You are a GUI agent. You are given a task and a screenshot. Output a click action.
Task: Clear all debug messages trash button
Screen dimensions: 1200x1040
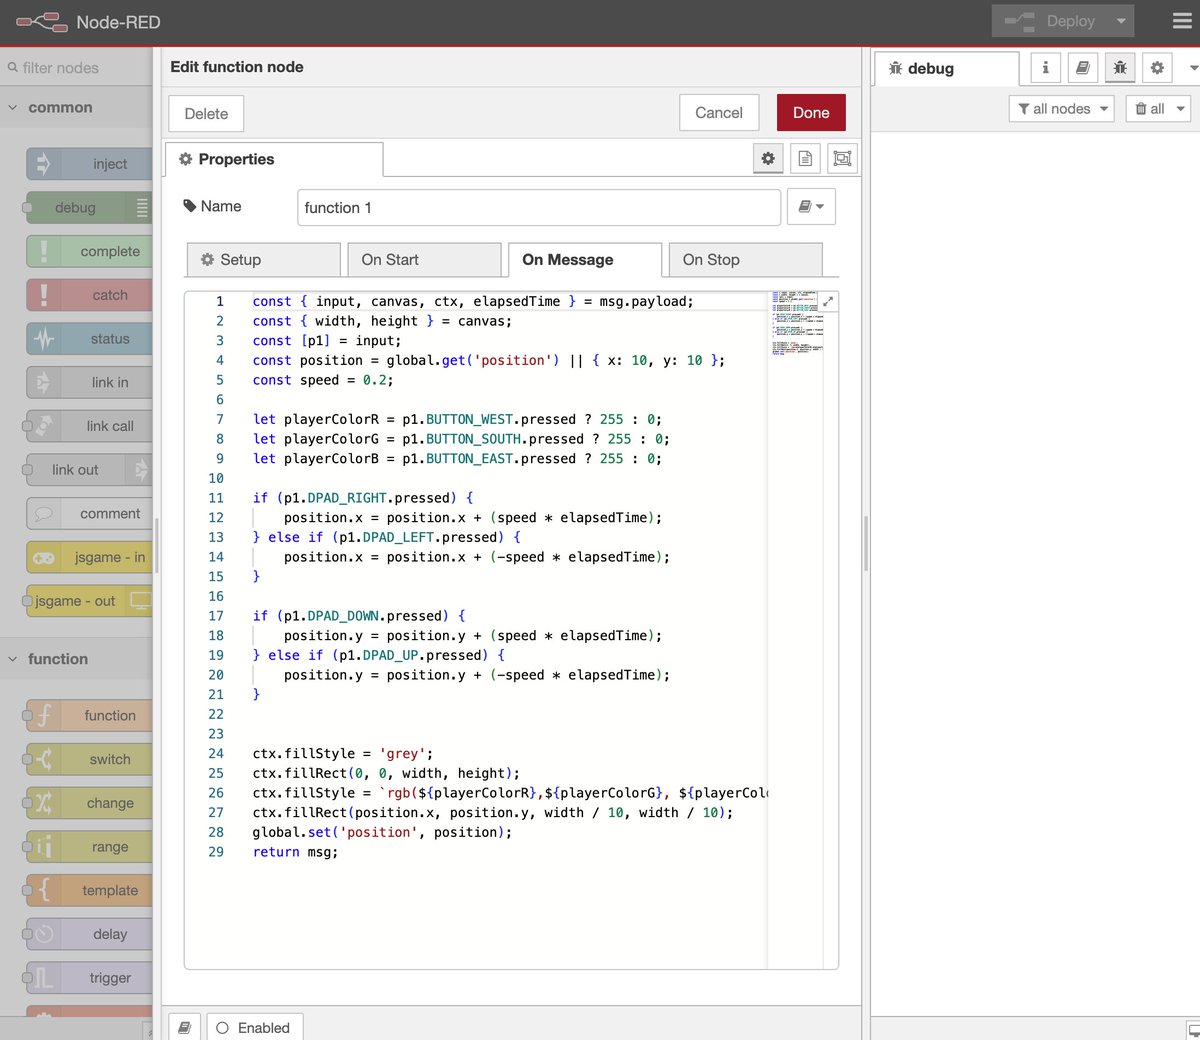1149,108
